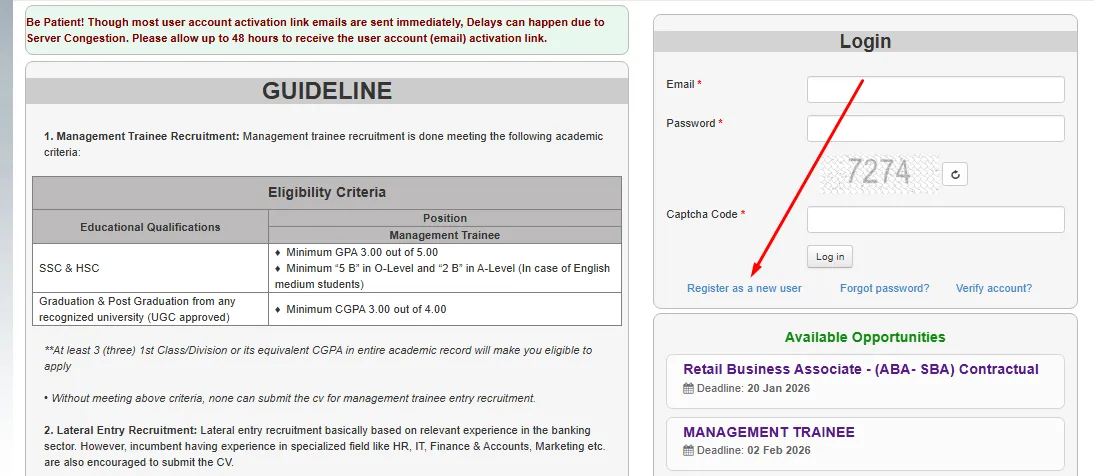Click the GUIDELINE section heading

pos(327,91)
